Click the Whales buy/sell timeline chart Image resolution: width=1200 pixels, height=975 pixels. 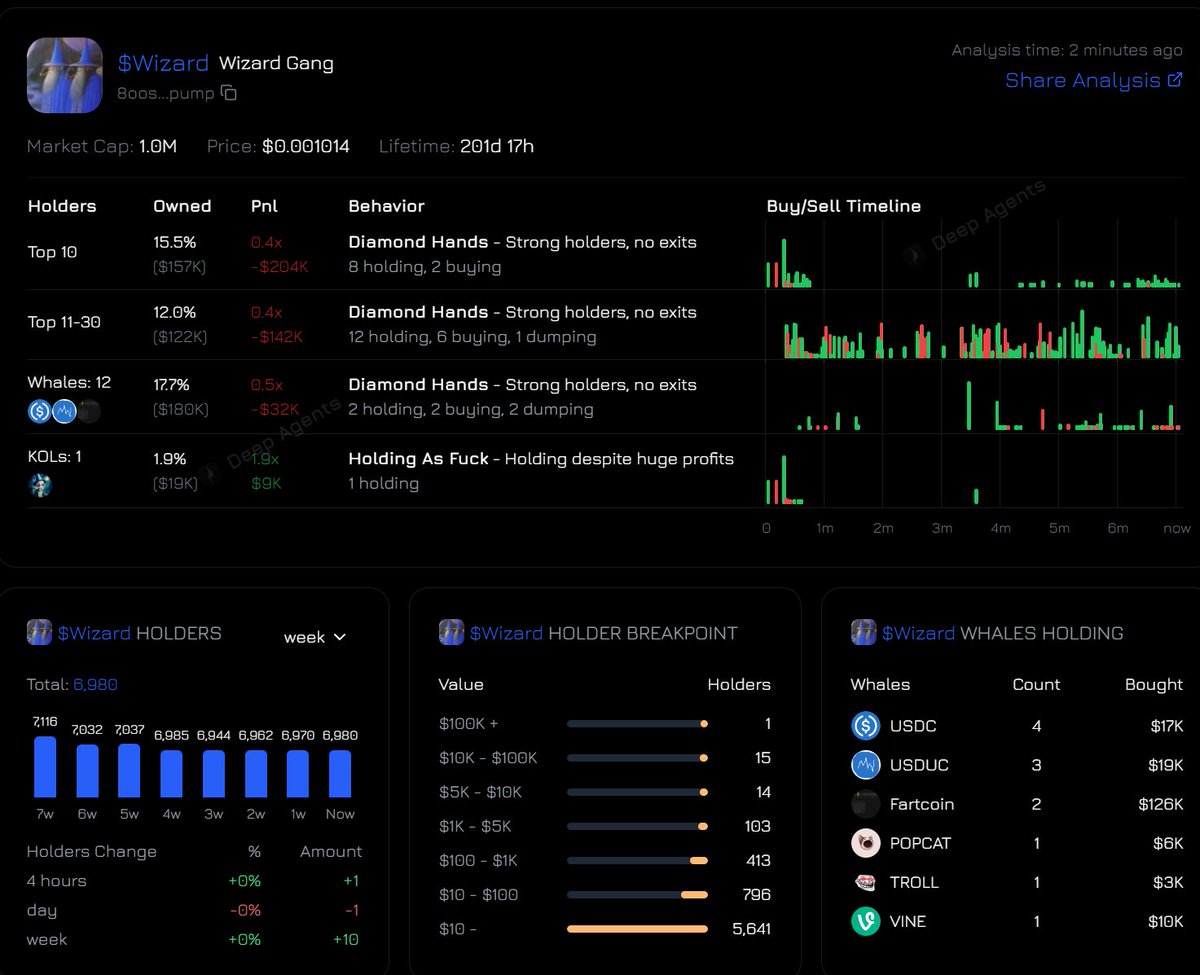click(973, 404)
